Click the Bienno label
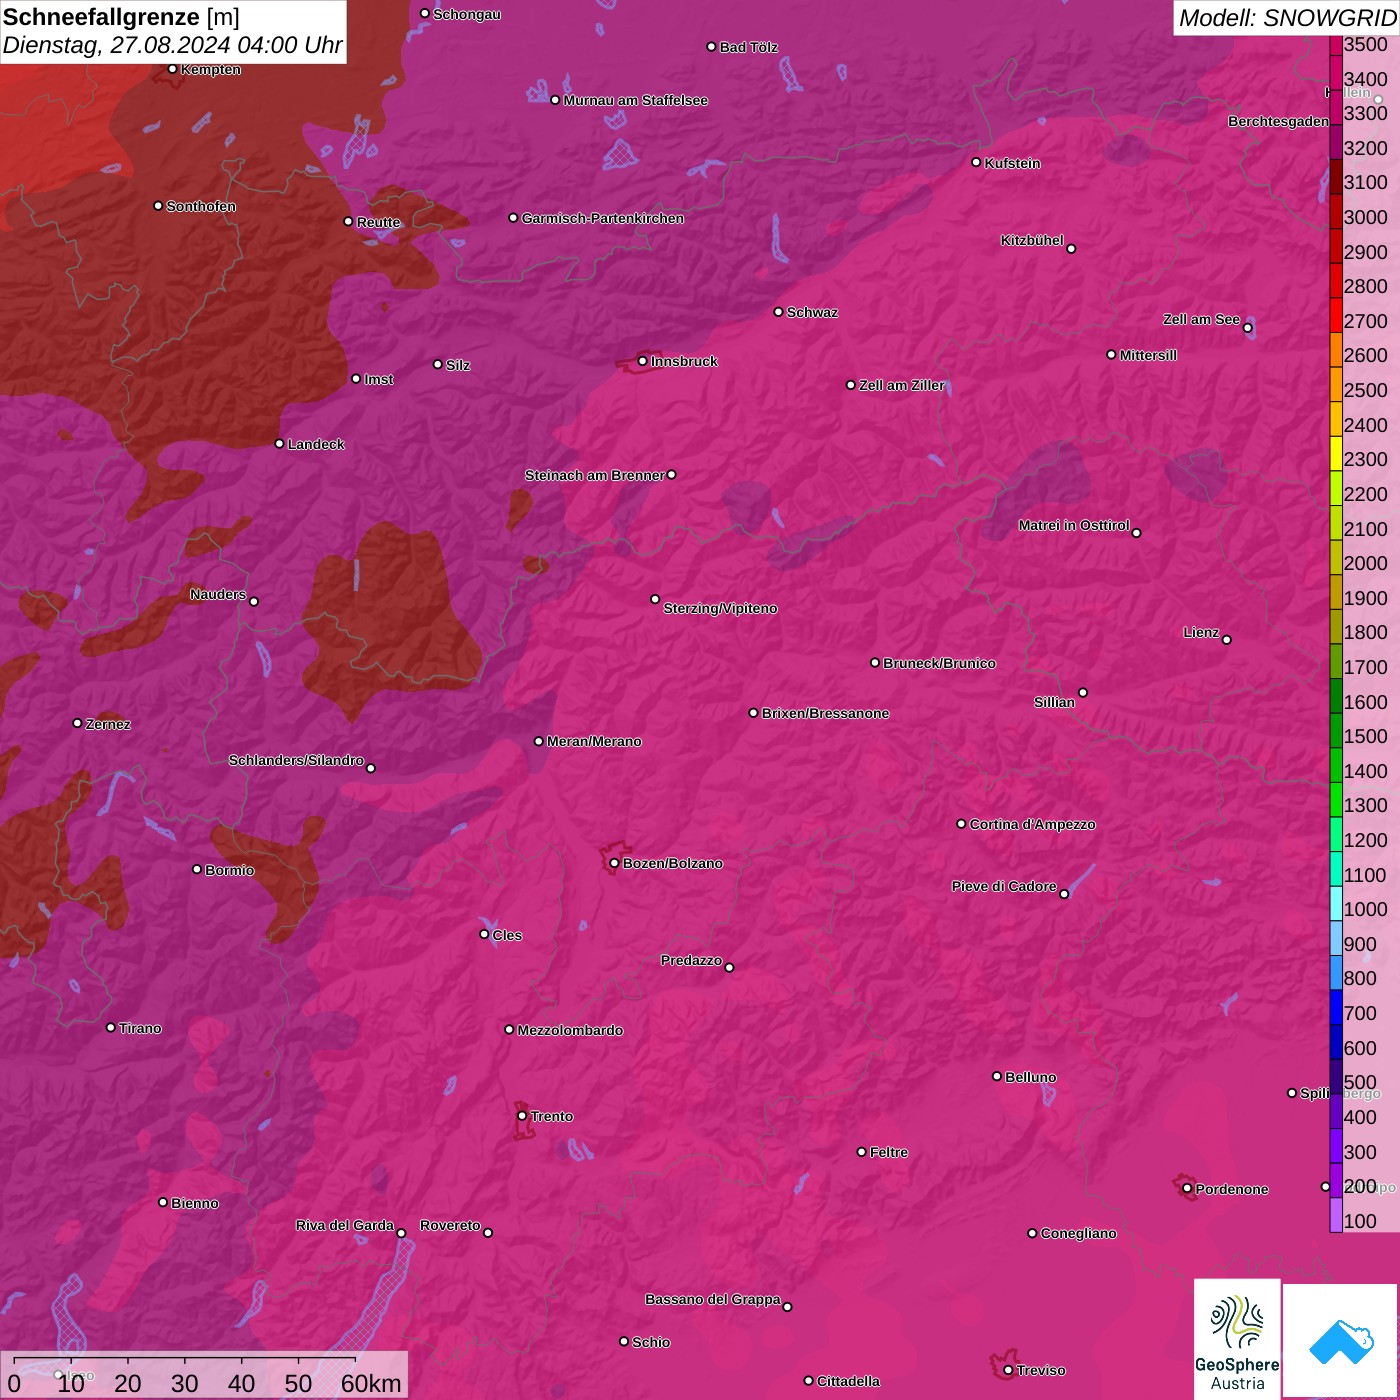The height and width of the screenshot is (1400, 1400). [x=195, y=1203]
